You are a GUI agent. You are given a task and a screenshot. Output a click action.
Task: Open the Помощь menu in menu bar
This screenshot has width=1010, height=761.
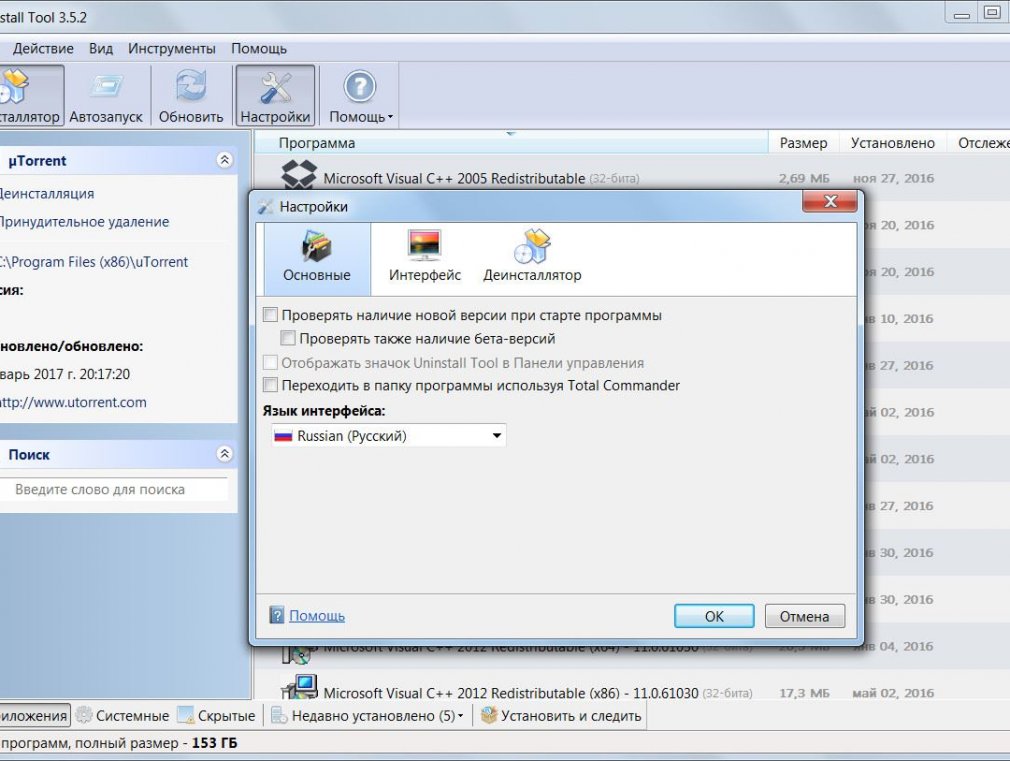pyautogui.click(x=259, y=49)
